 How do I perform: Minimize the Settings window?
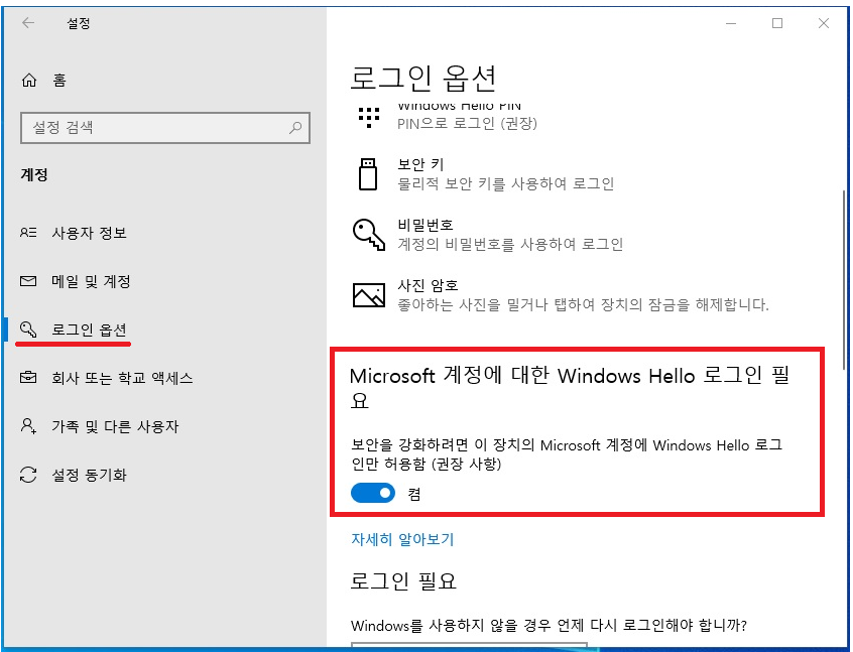click(731, 23)
